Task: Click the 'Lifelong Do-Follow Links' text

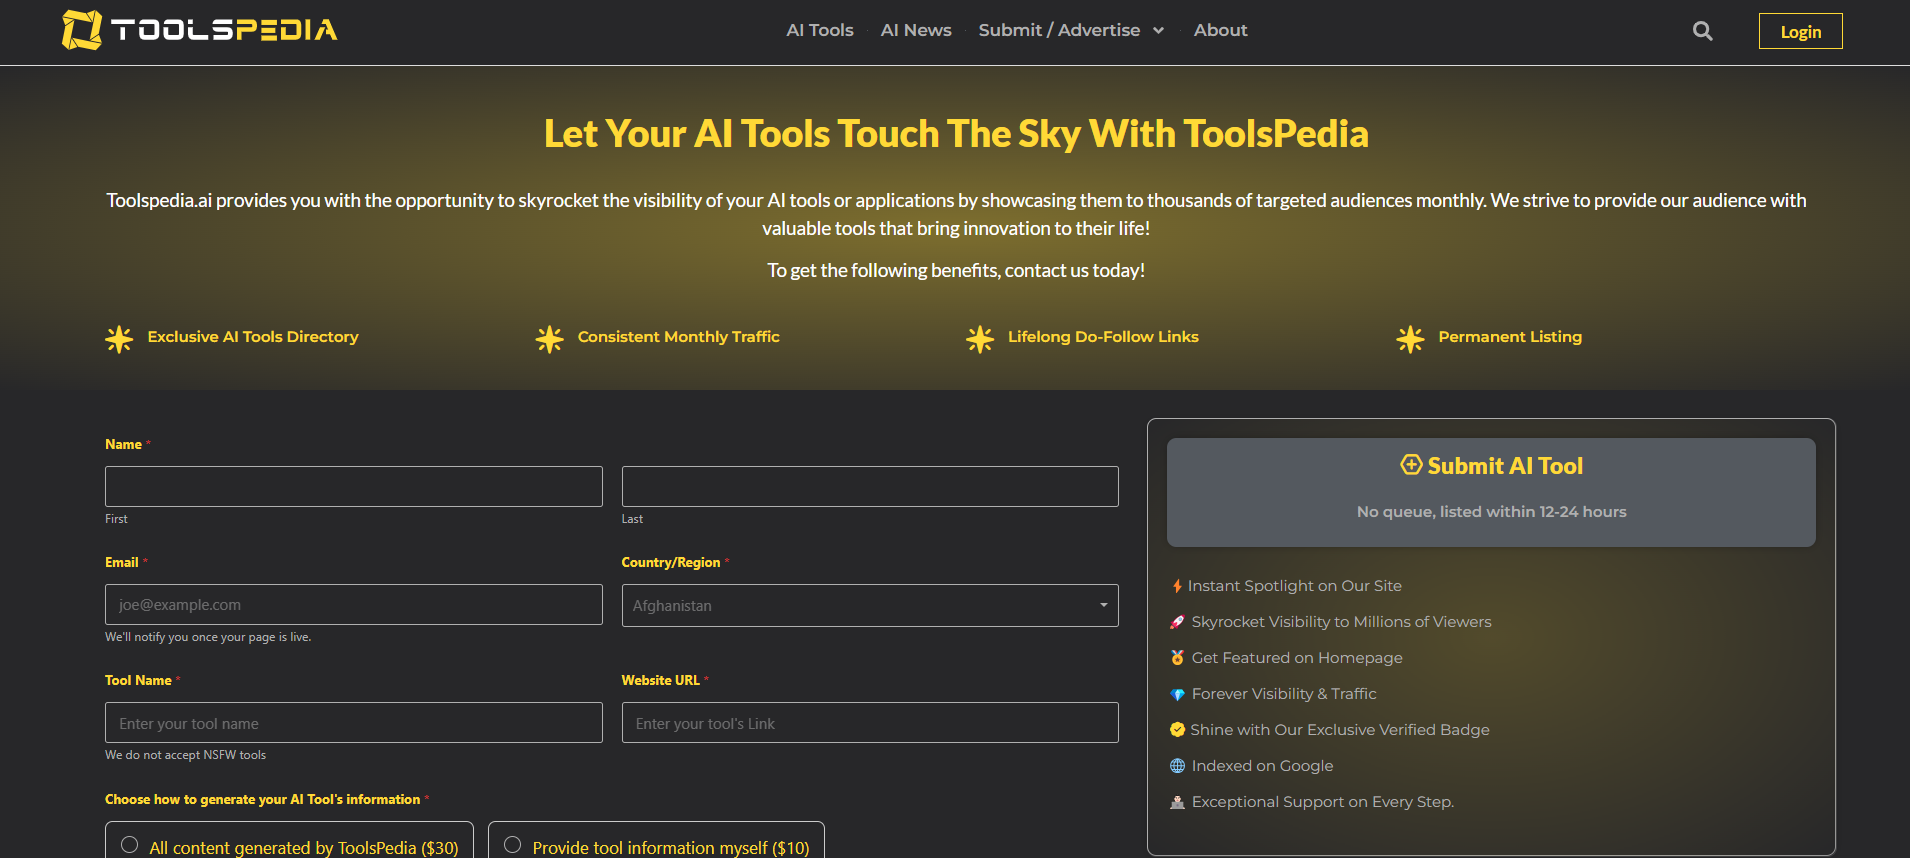Action: click(1103, 337)
